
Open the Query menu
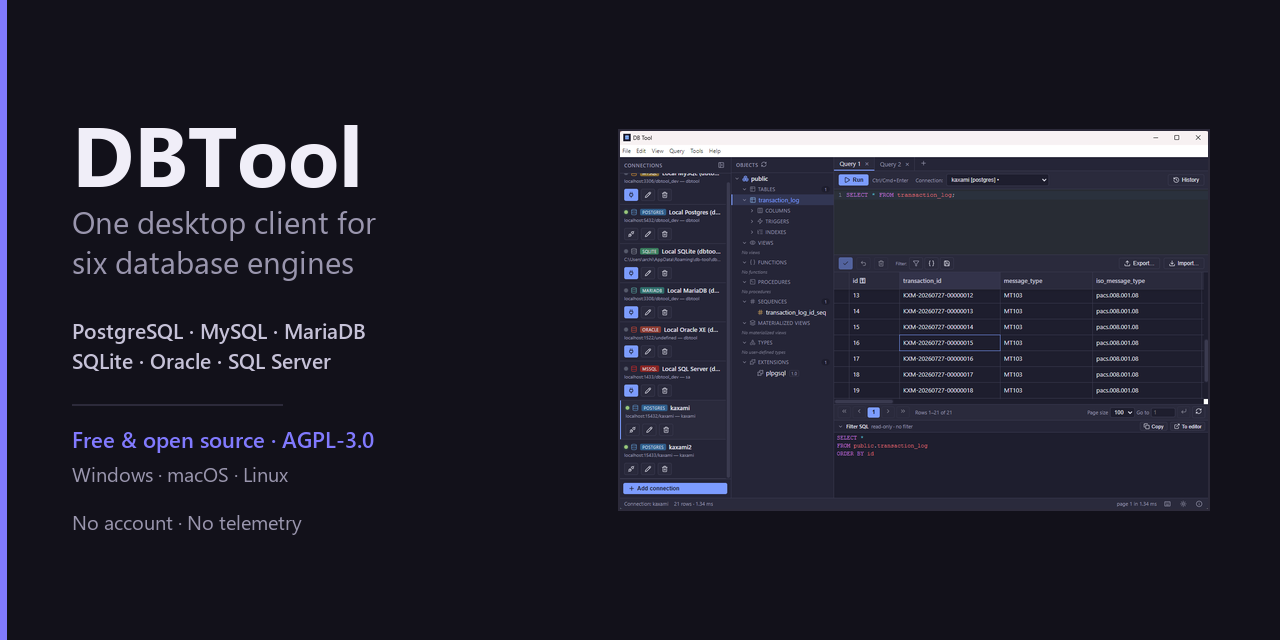pyautogui.click(x=676, y=151)
